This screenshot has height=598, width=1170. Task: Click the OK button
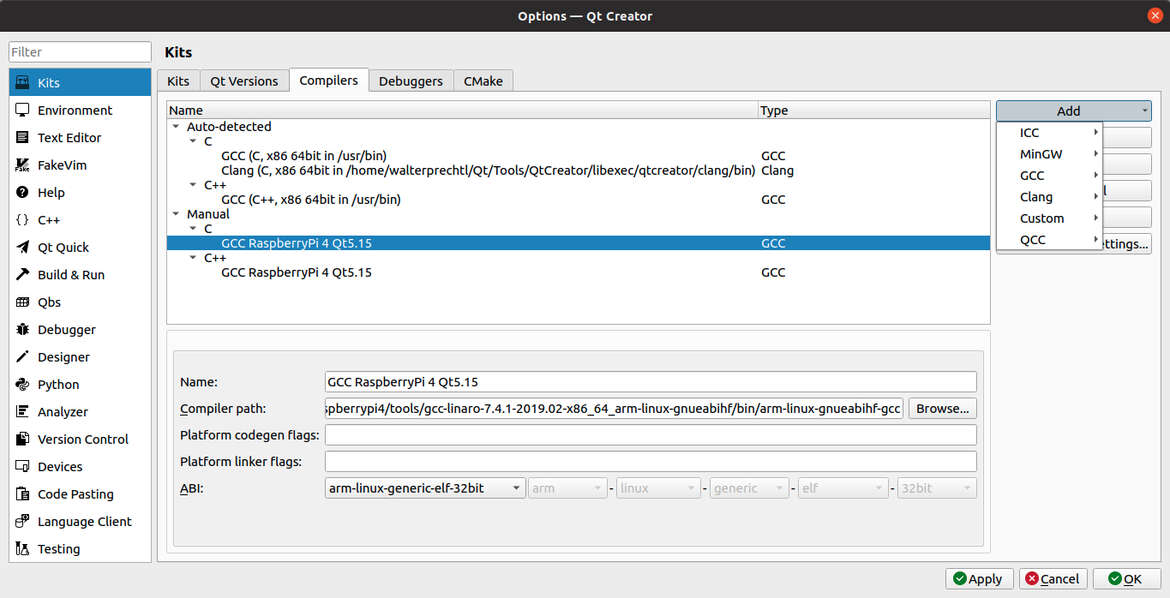tap(1127, 579)
